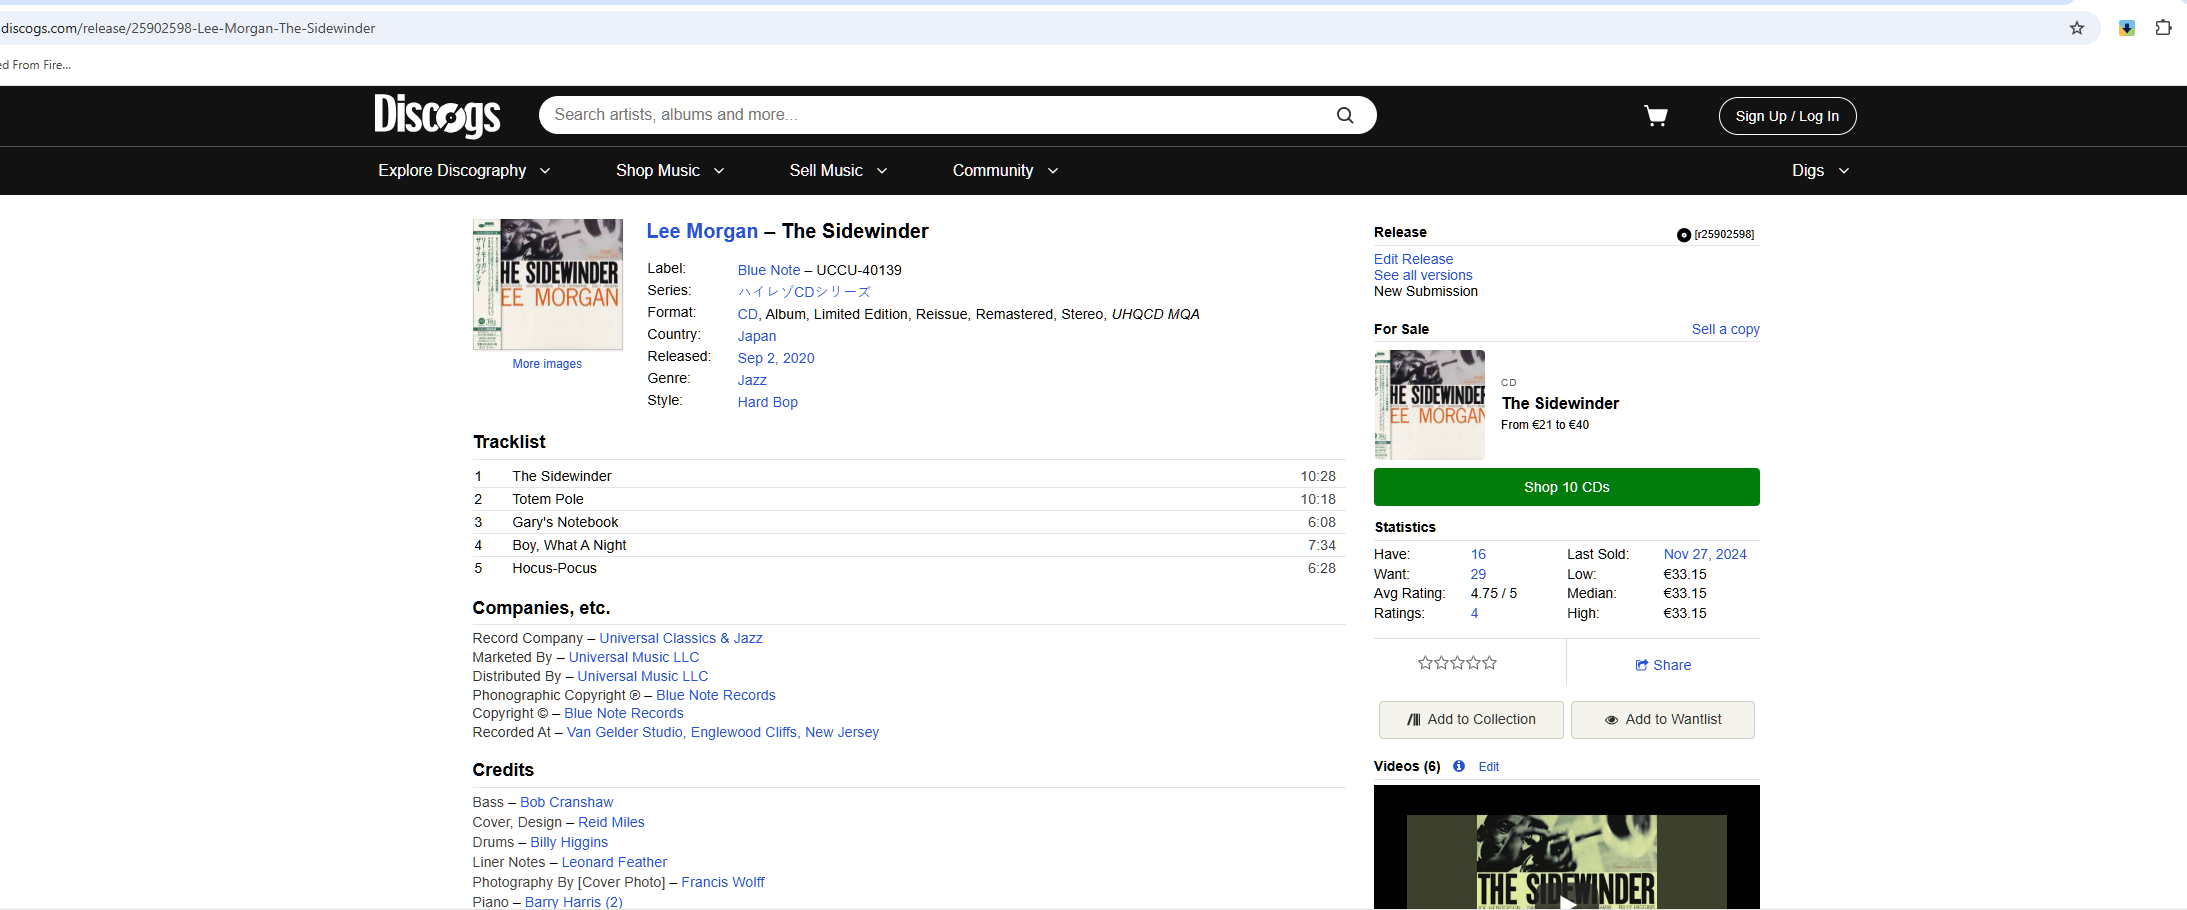Click the track title Hocus-Pocus
Image resolution: width=2187 pixels, height=910 pixels.
(554, 568)
